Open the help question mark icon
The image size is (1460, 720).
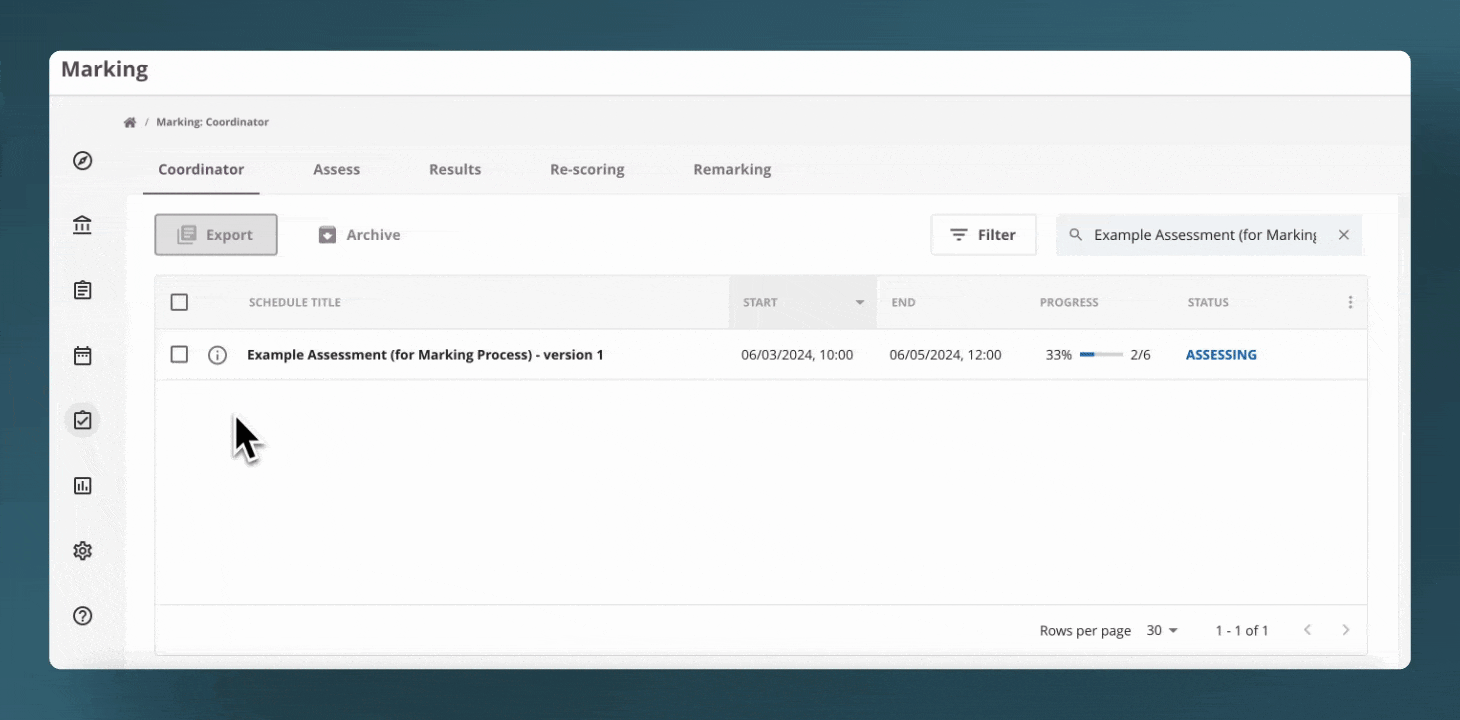[83, 616]
